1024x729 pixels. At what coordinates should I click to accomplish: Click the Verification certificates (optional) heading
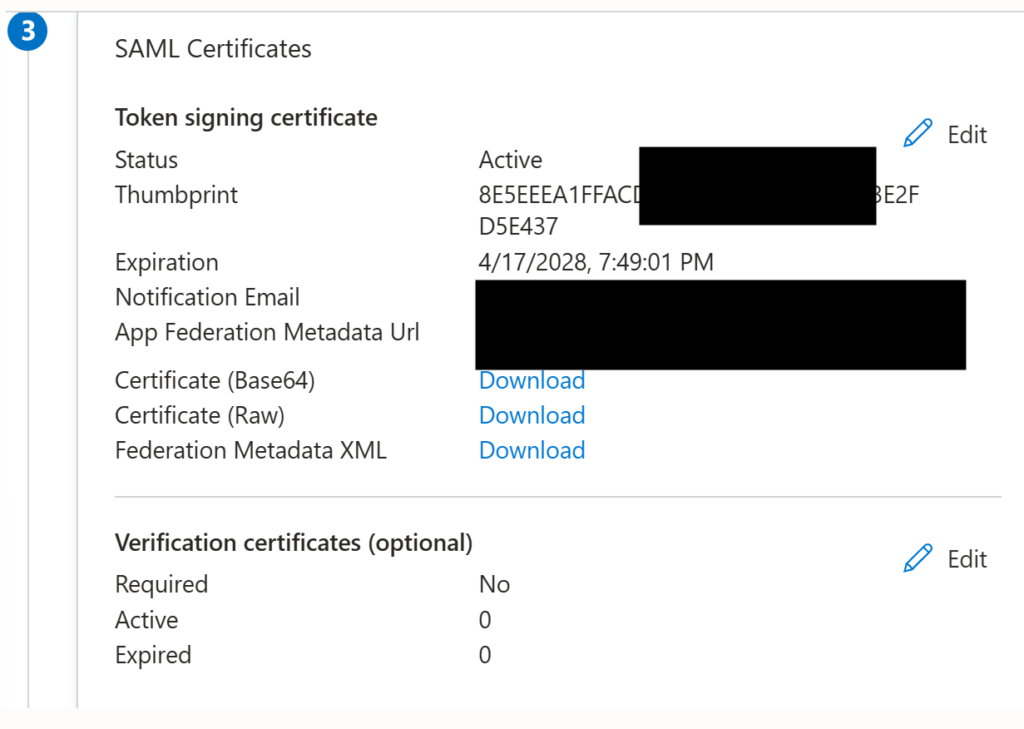pos(294,543)
